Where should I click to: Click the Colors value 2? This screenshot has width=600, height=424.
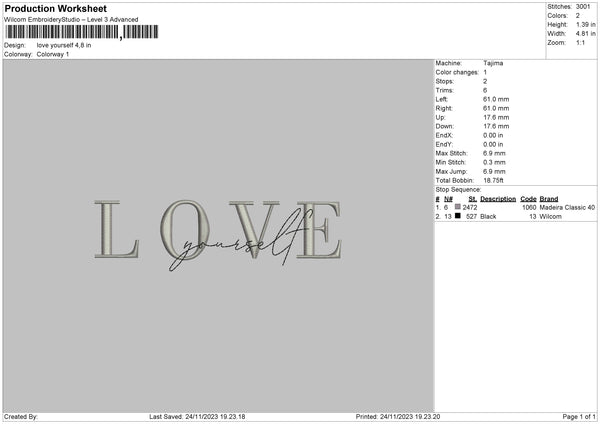pos(578,16)
